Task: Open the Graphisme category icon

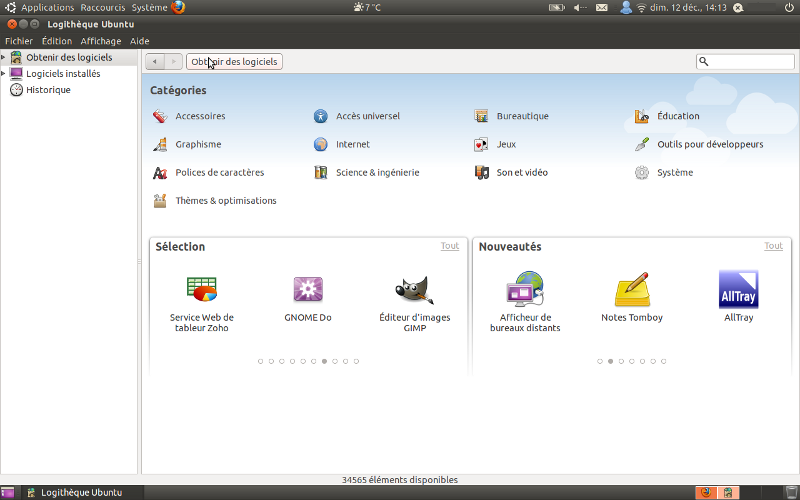Action: (160, 144)
